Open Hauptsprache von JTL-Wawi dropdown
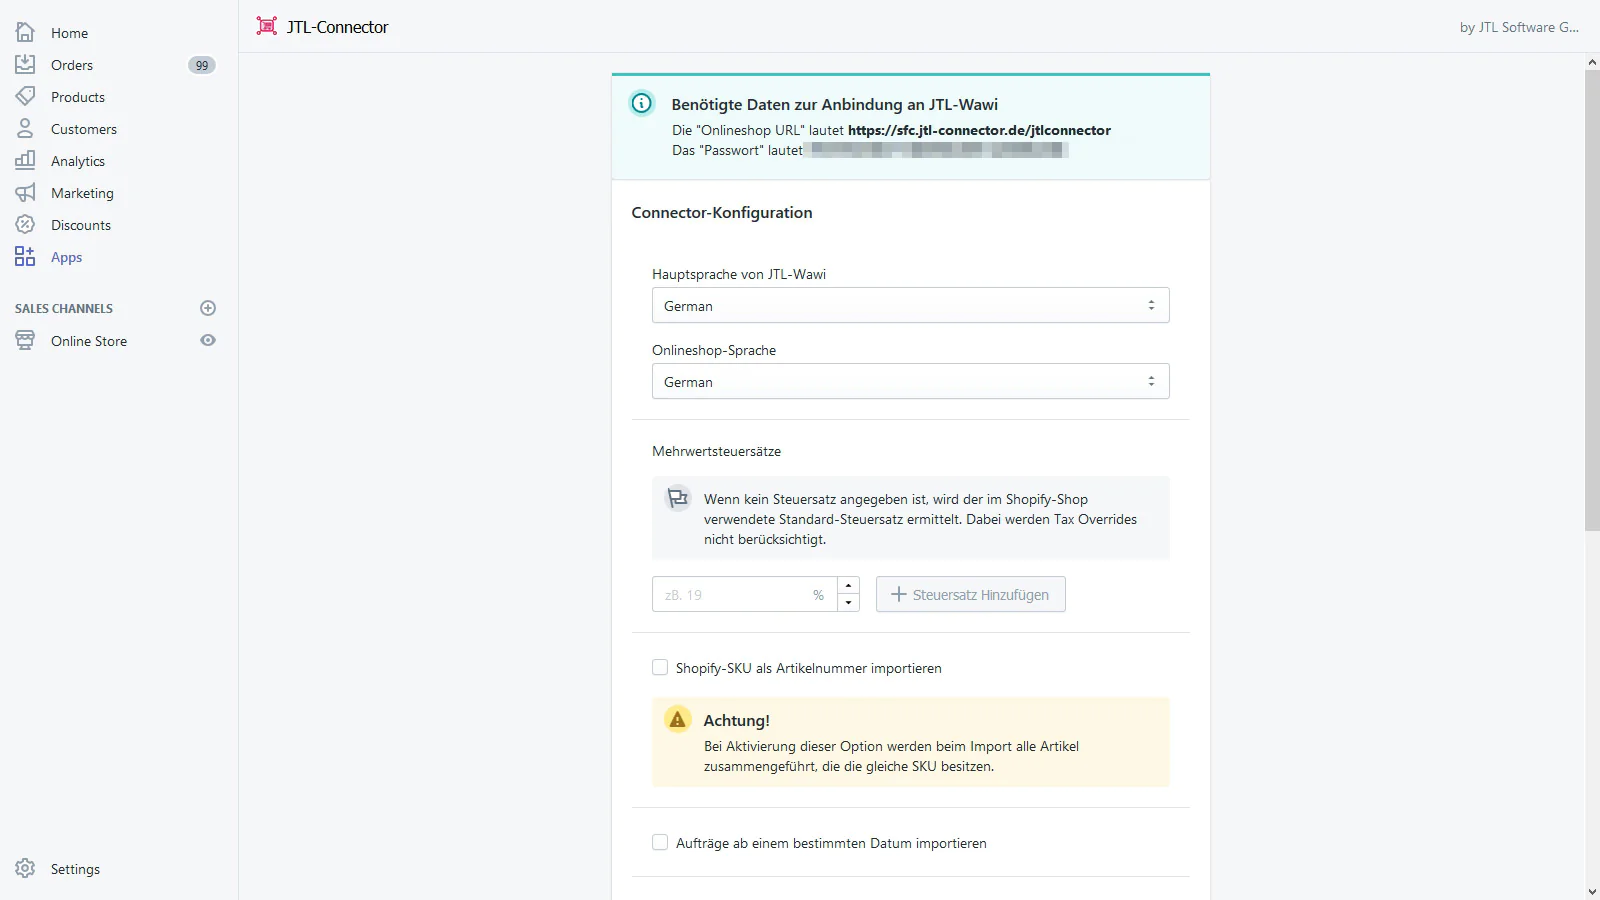Viewport: 1600px width, 900px height. pyautogui.click(x=910, y=306)
